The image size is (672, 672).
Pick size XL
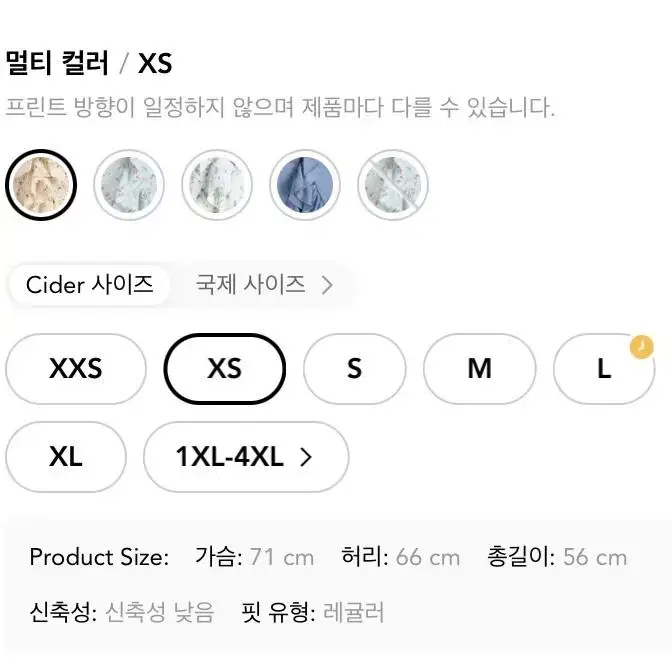[x=66, y=457]
